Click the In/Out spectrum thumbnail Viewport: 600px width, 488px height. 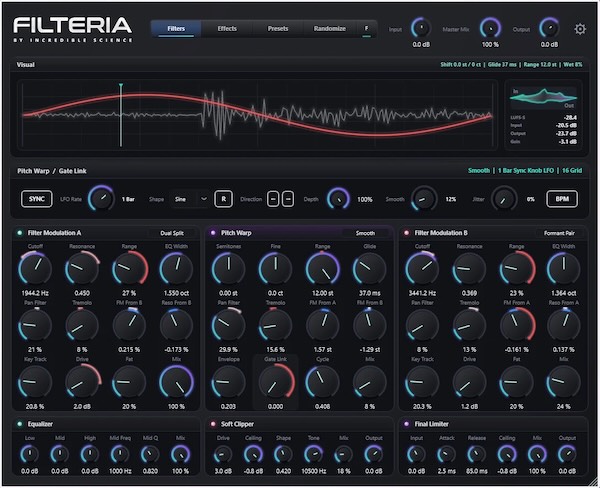[x=543, y=97]
